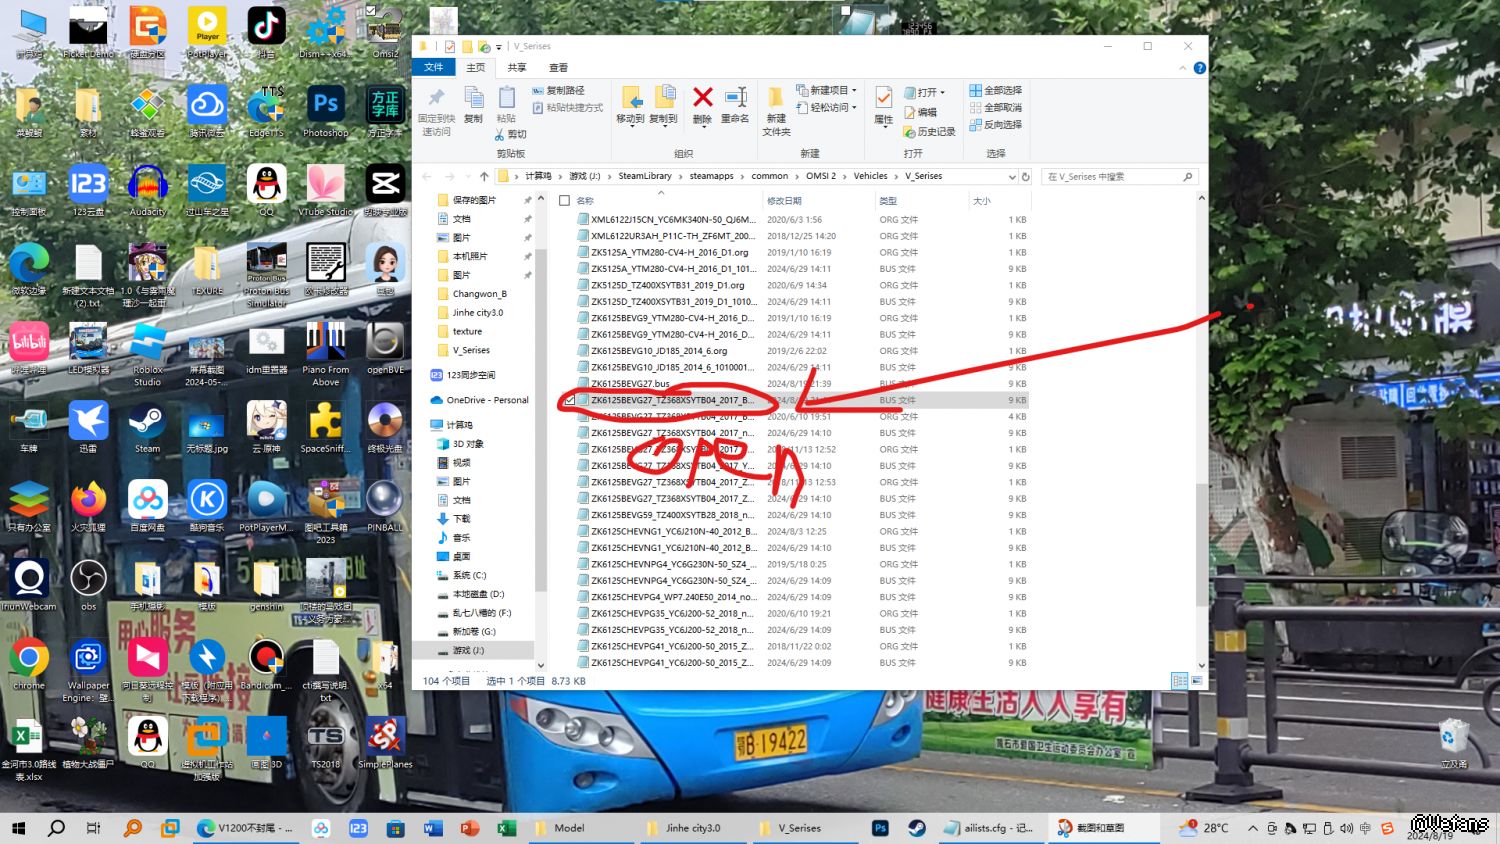Switch to the 查看 ribbon tab

pyautogui.click(x=558, y=68)
